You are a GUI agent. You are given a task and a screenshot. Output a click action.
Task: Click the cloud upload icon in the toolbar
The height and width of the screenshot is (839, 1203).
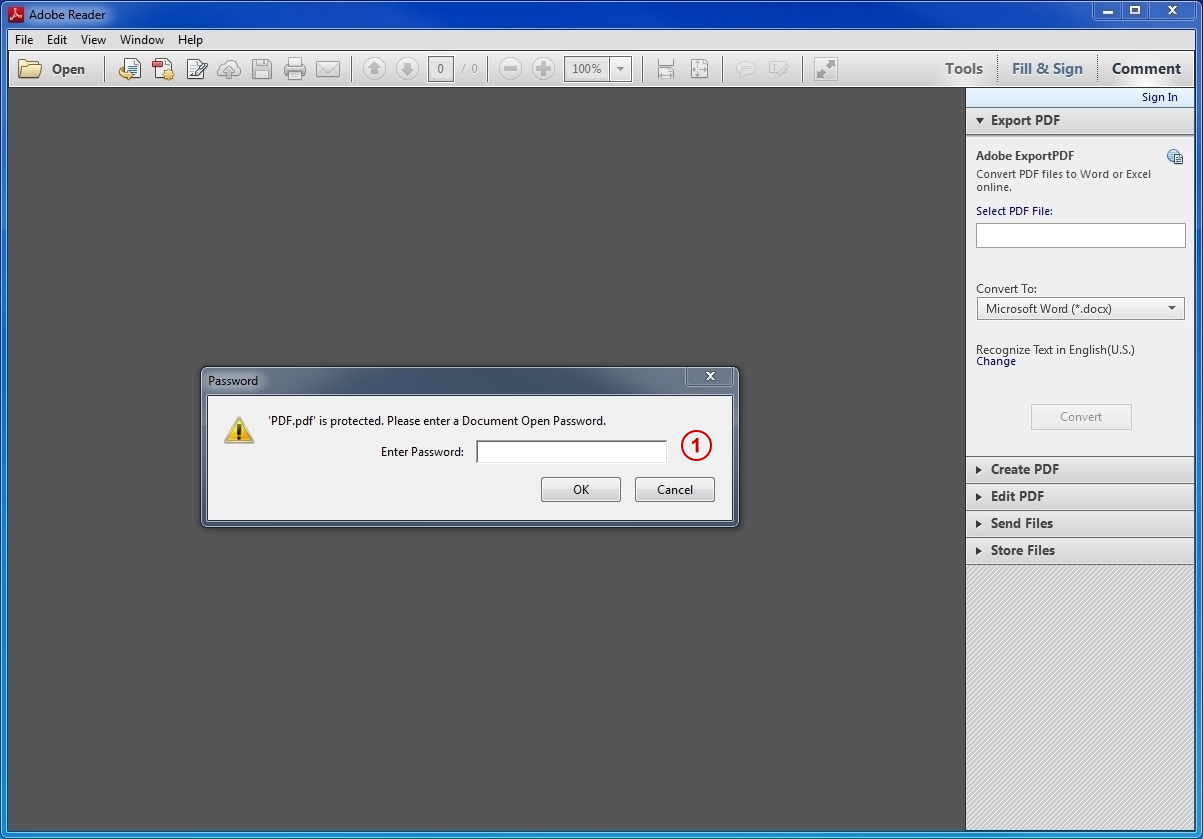tap(229, 69)
